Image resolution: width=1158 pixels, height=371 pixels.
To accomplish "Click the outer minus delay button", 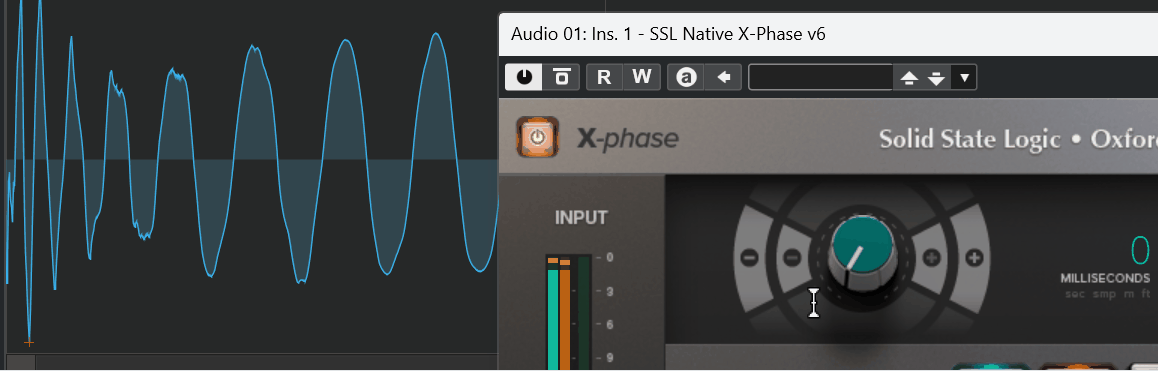I will 749,258.
